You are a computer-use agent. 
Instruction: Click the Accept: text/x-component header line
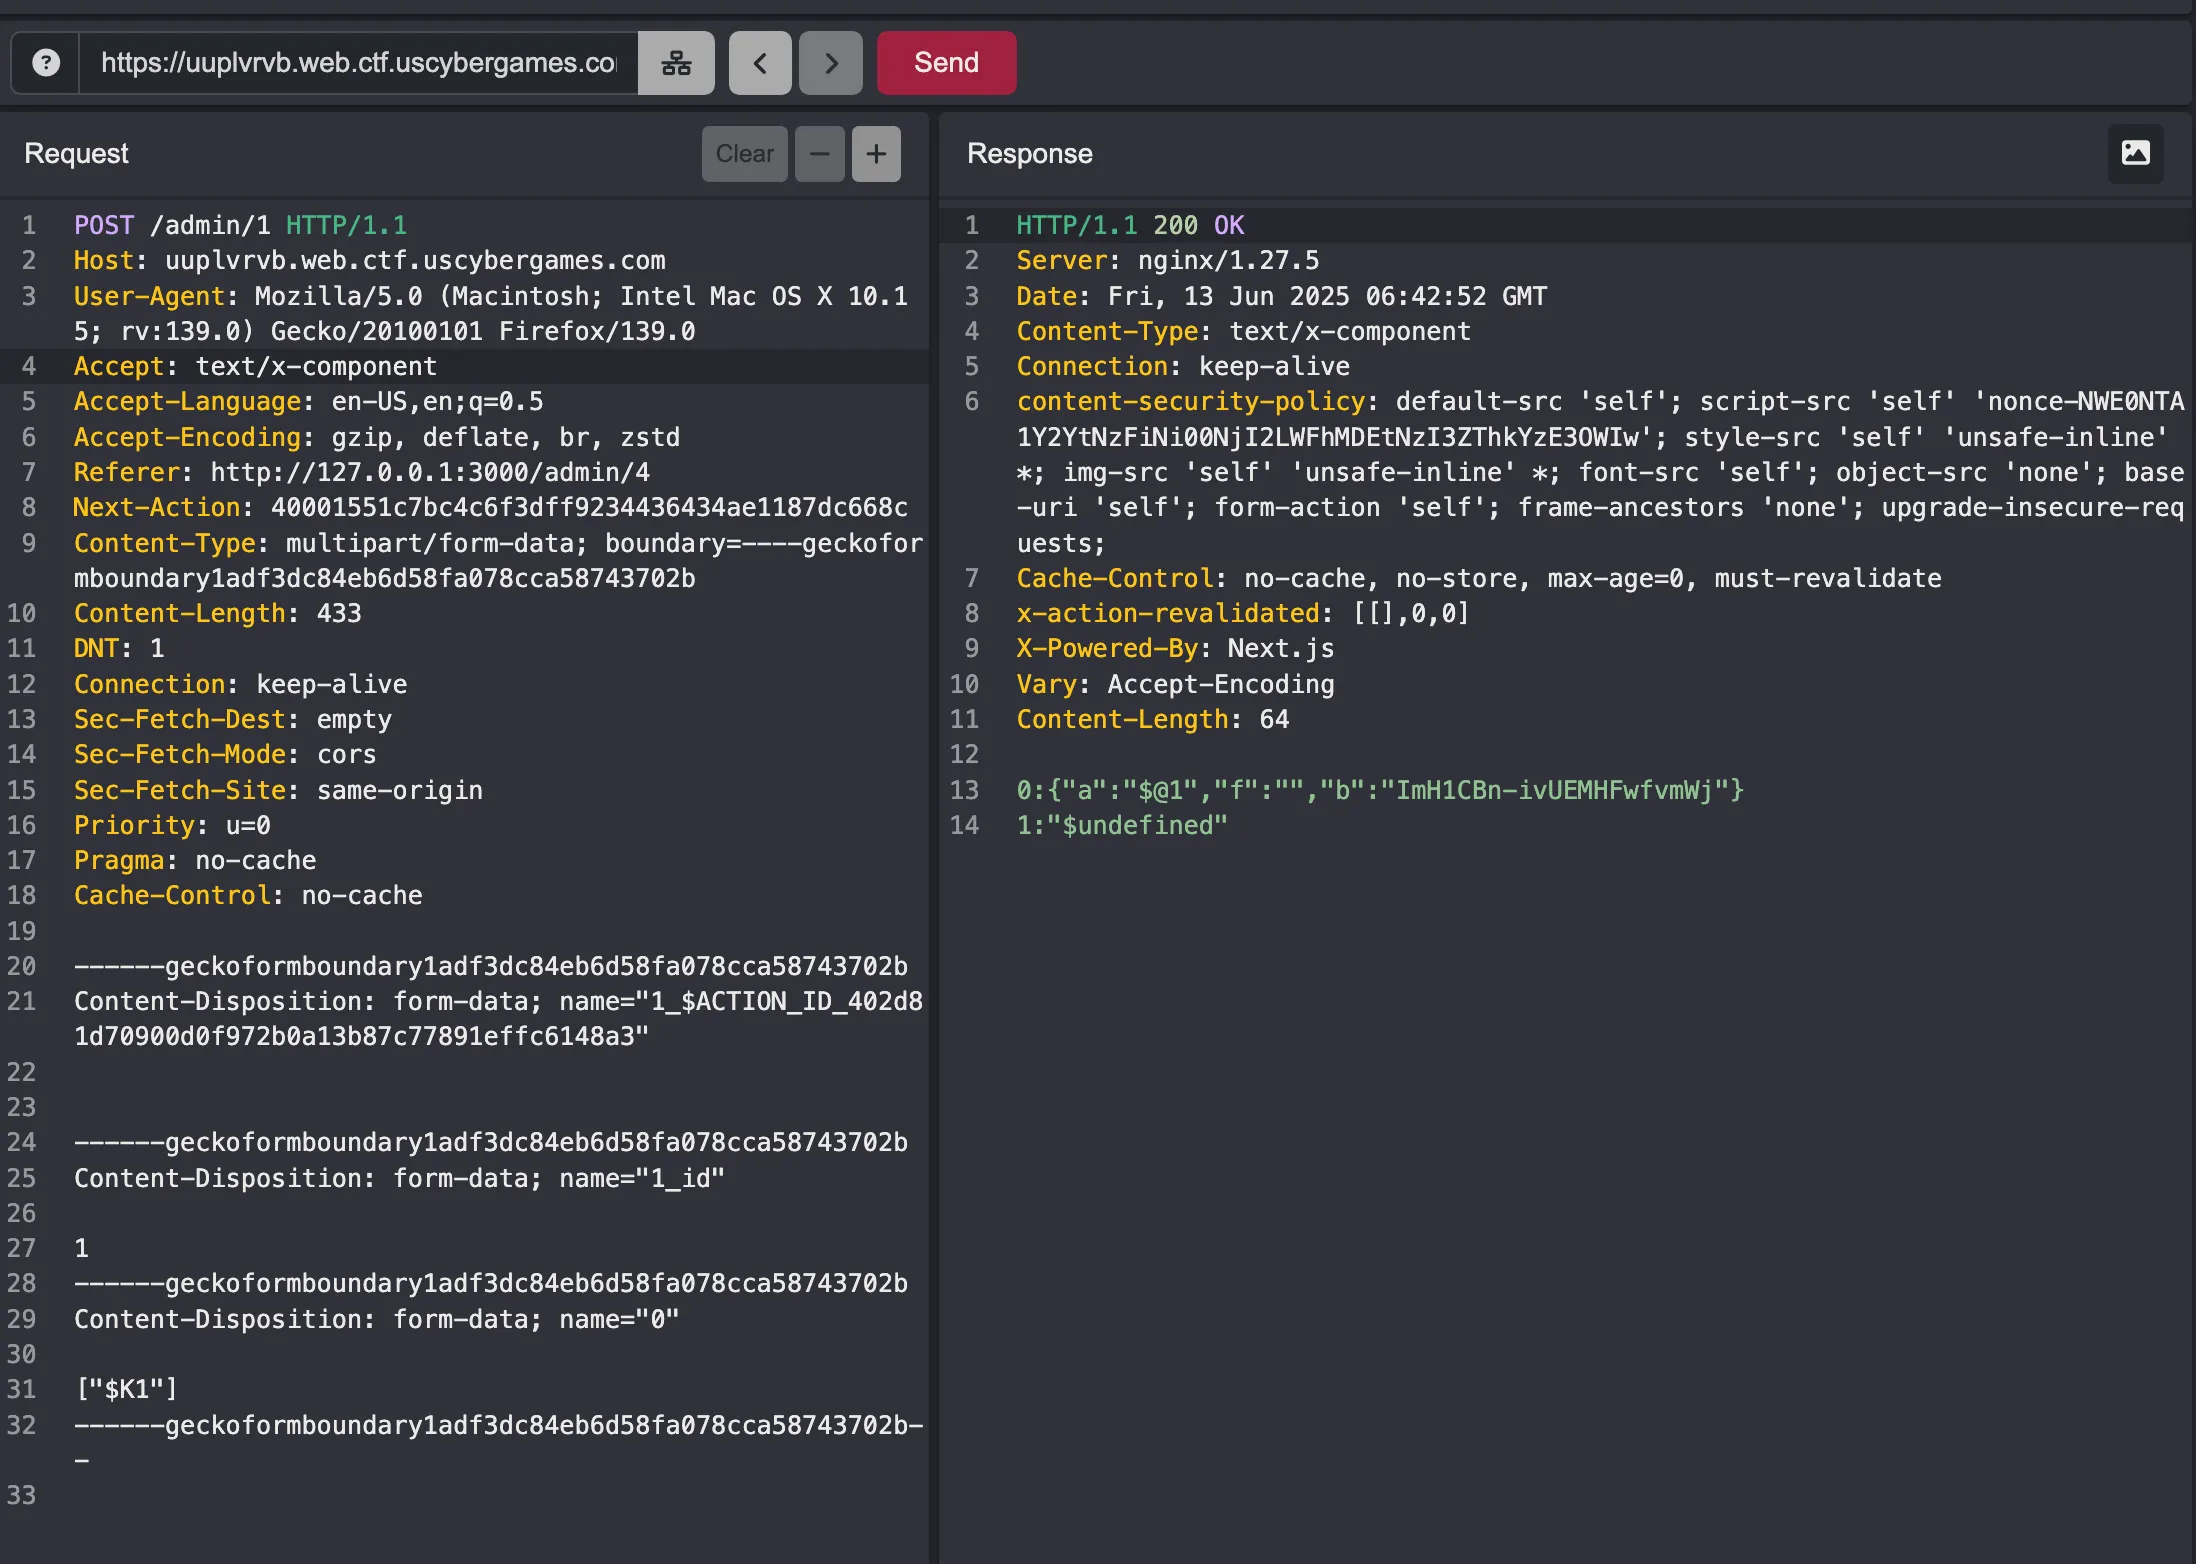[x=255, y=366]
